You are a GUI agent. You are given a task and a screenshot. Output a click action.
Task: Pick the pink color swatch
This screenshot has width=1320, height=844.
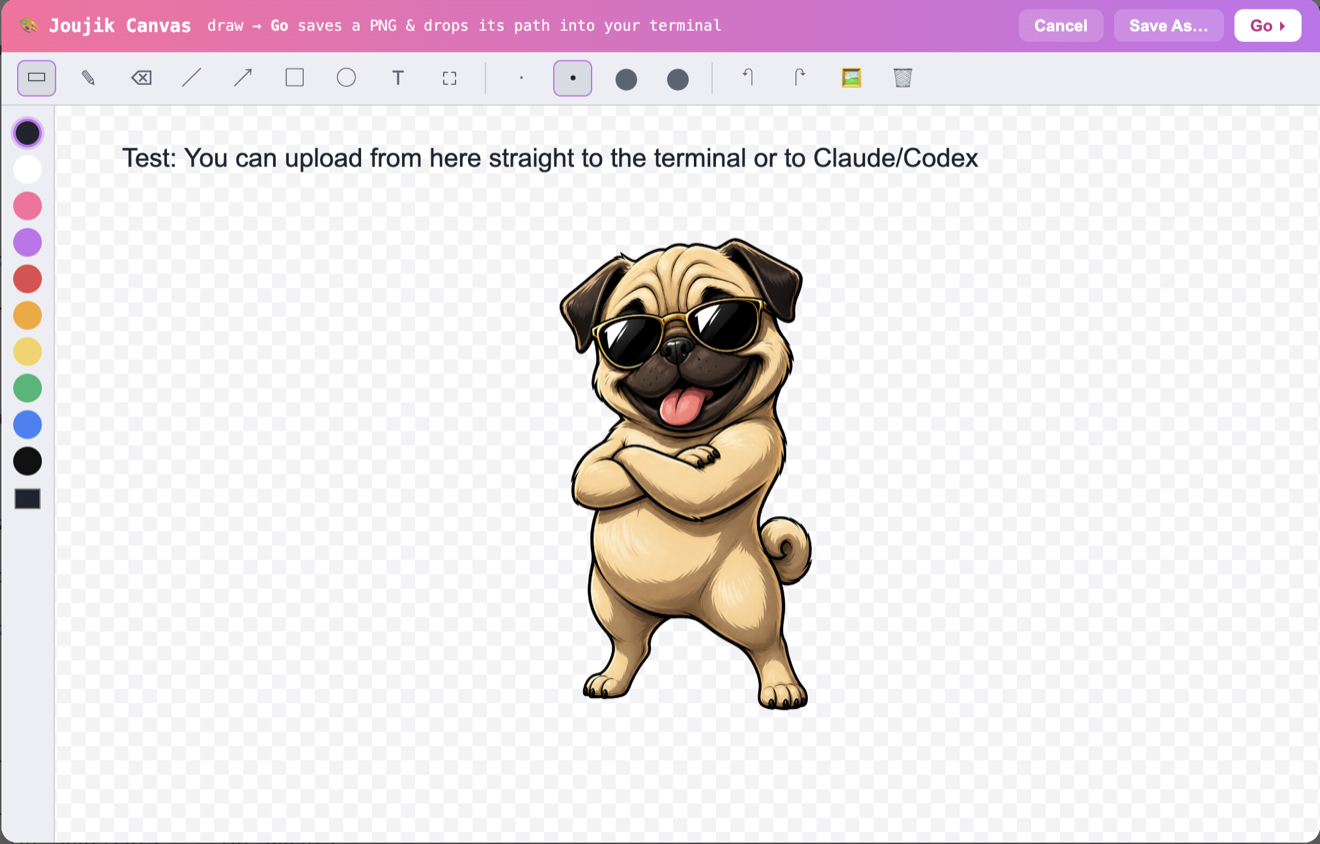[x=28, y=206]
